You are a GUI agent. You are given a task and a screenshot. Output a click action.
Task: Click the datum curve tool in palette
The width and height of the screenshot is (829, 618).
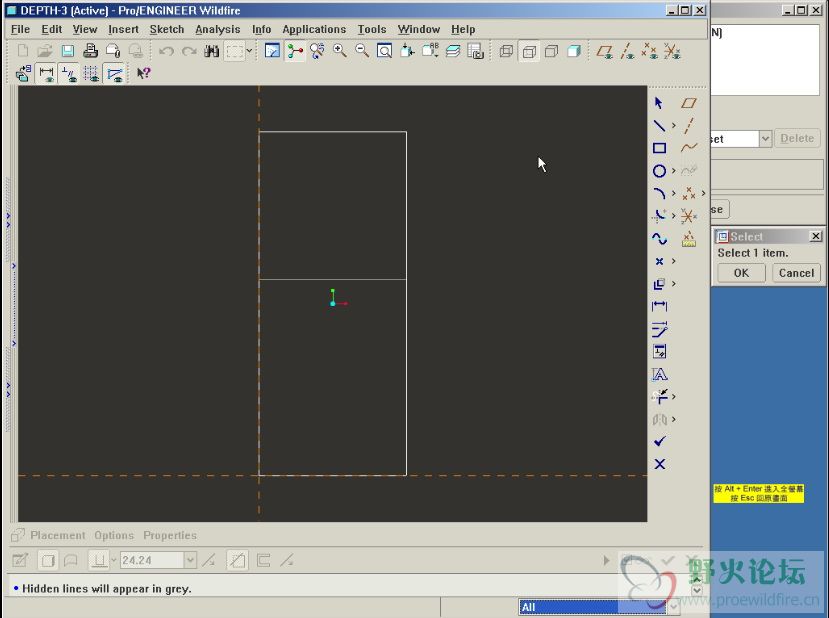pyautogui.click(x=688, y=148)
